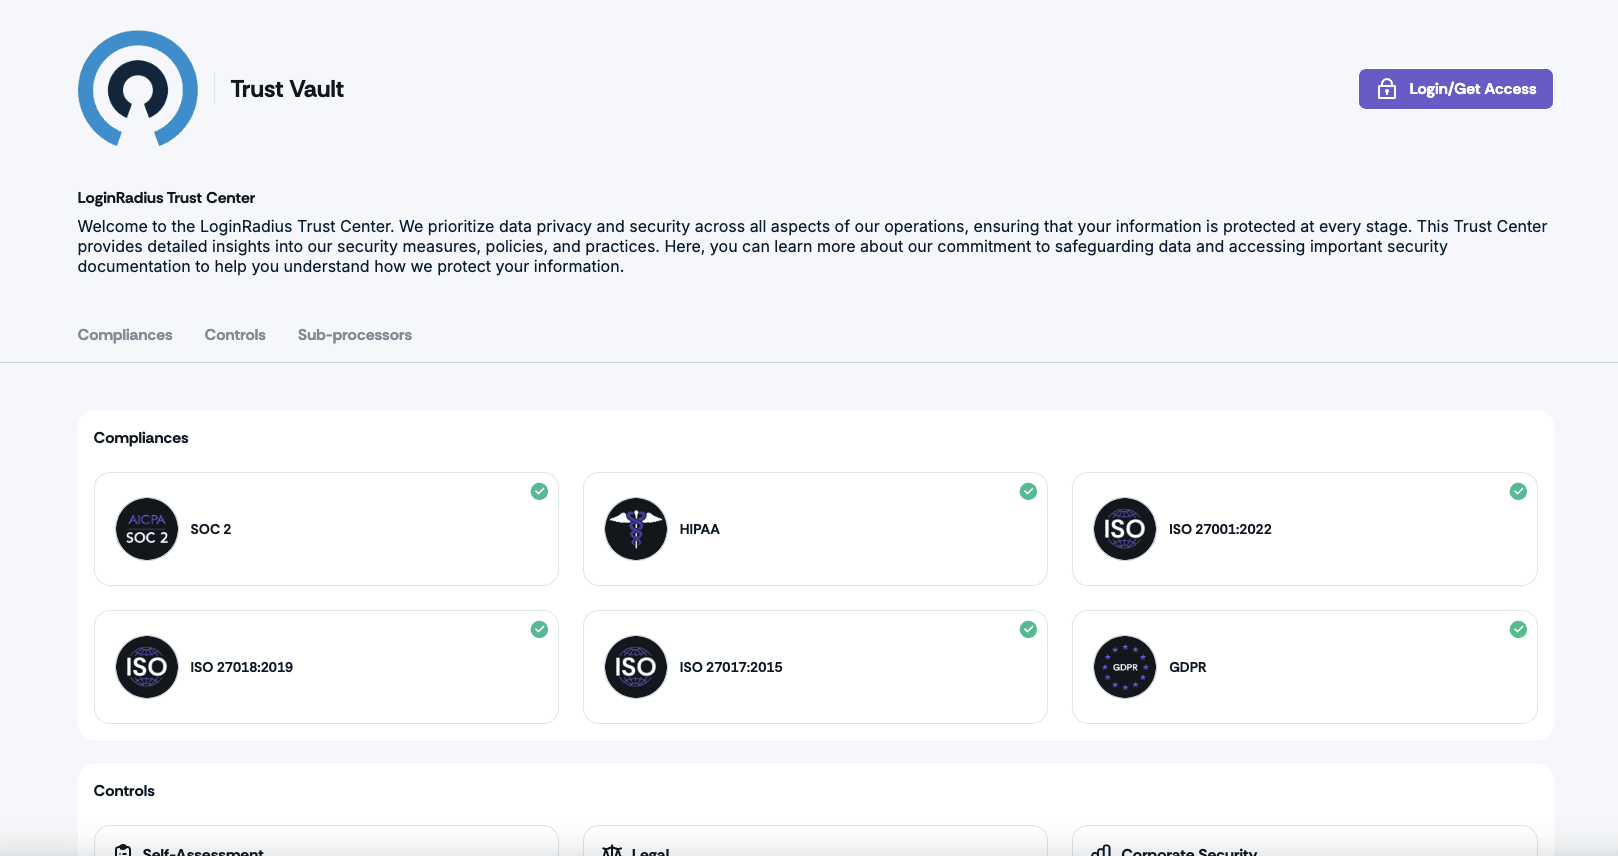Click the Corporate Security chart icon
The image size is (1618, 856).
click(1100, 851)
